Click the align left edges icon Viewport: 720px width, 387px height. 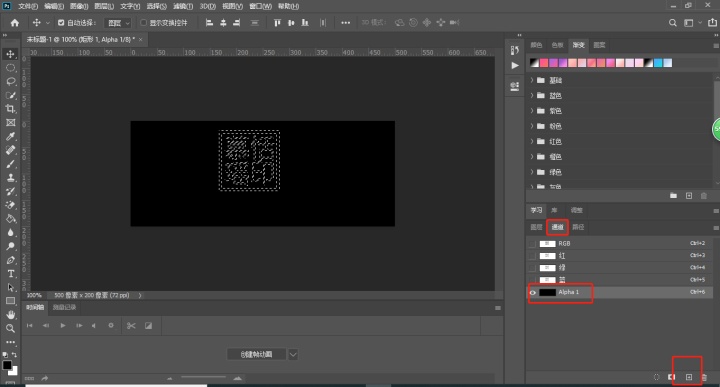tap(209, 22)
